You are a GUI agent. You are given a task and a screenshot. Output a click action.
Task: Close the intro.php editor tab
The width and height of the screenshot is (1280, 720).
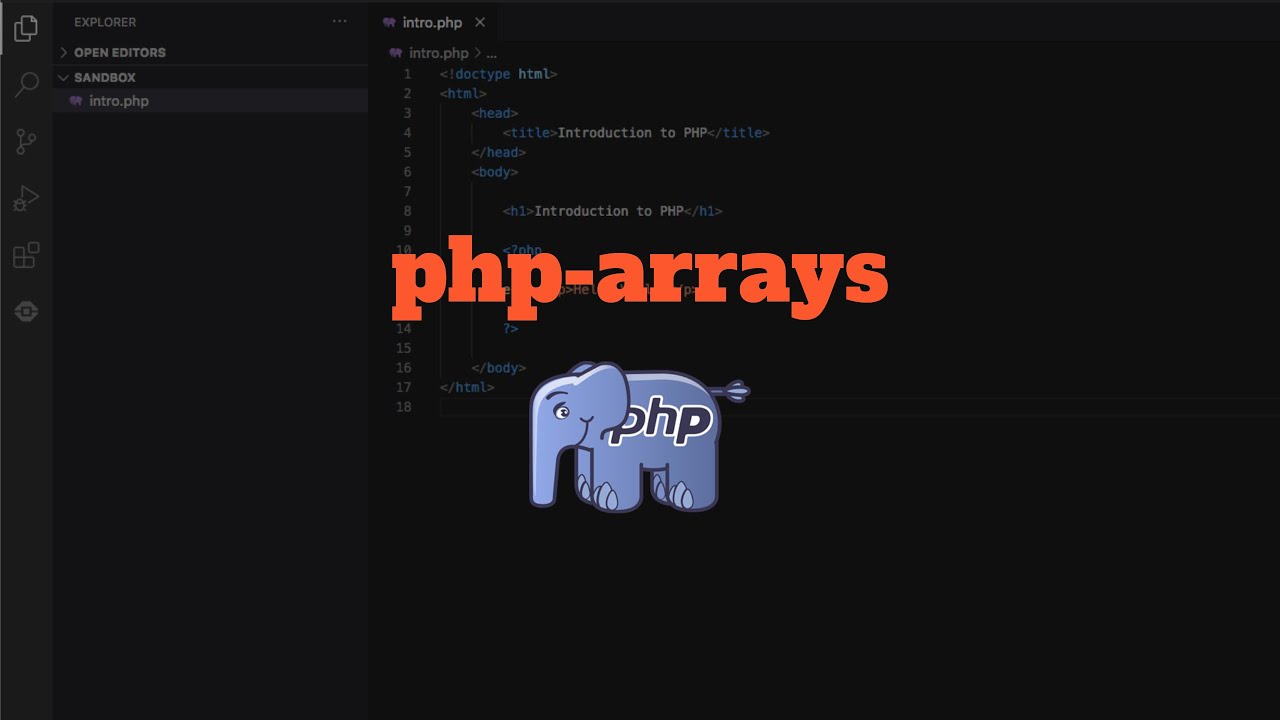(480, 22)
